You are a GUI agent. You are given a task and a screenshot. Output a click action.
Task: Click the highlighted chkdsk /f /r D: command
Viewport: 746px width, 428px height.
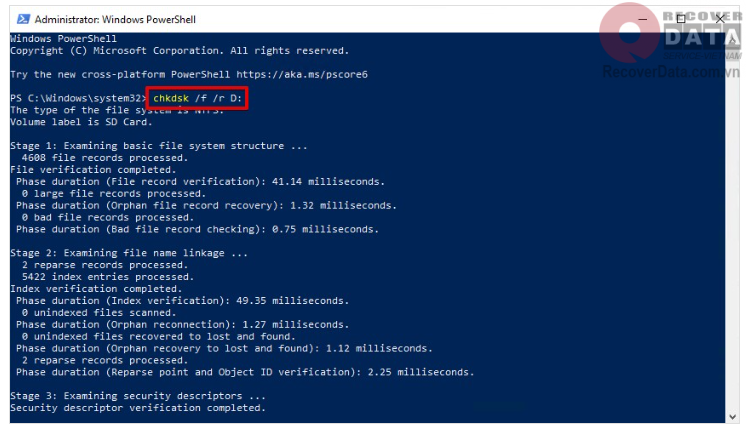pos(198,98)
